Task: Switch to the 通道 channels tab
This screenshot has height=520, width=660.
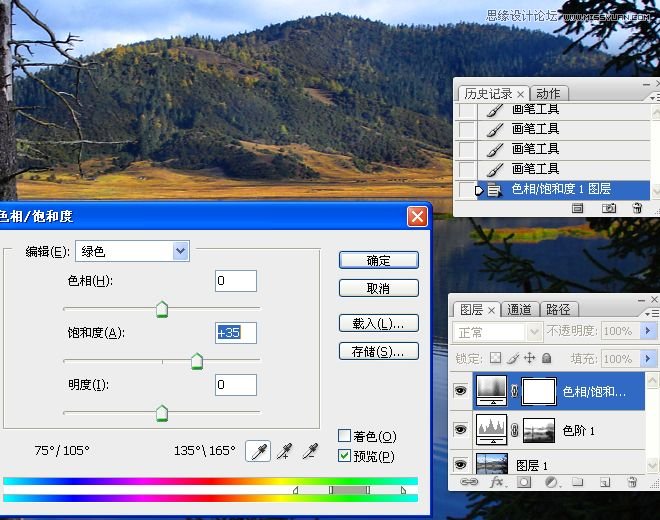Action: (x=519, y=309)
